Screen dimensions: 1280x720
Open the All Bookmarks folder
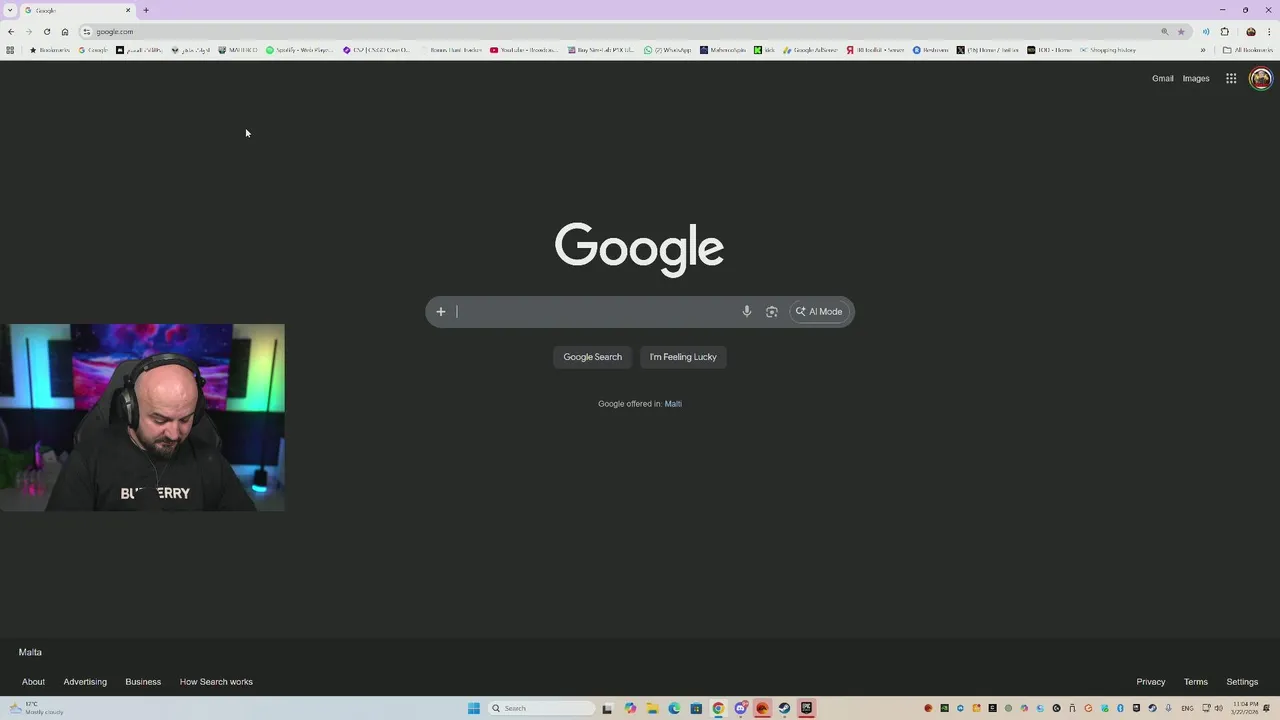click(1248, 50)
